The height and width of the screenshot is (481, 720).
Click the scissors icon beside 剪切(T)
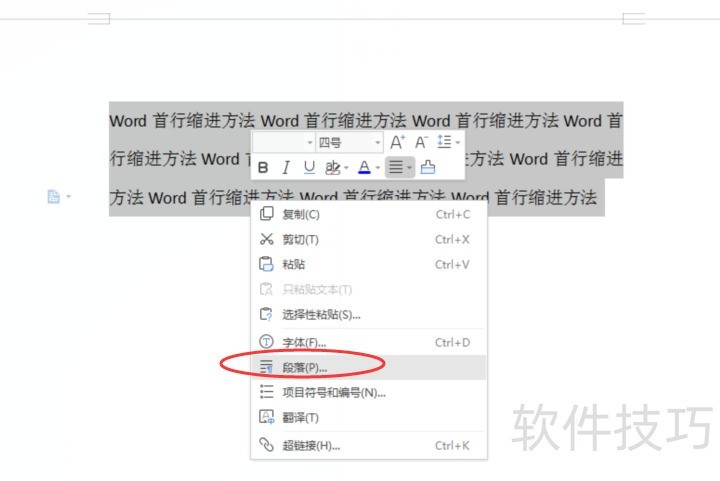pyautogui.click(x=266, y=239)
